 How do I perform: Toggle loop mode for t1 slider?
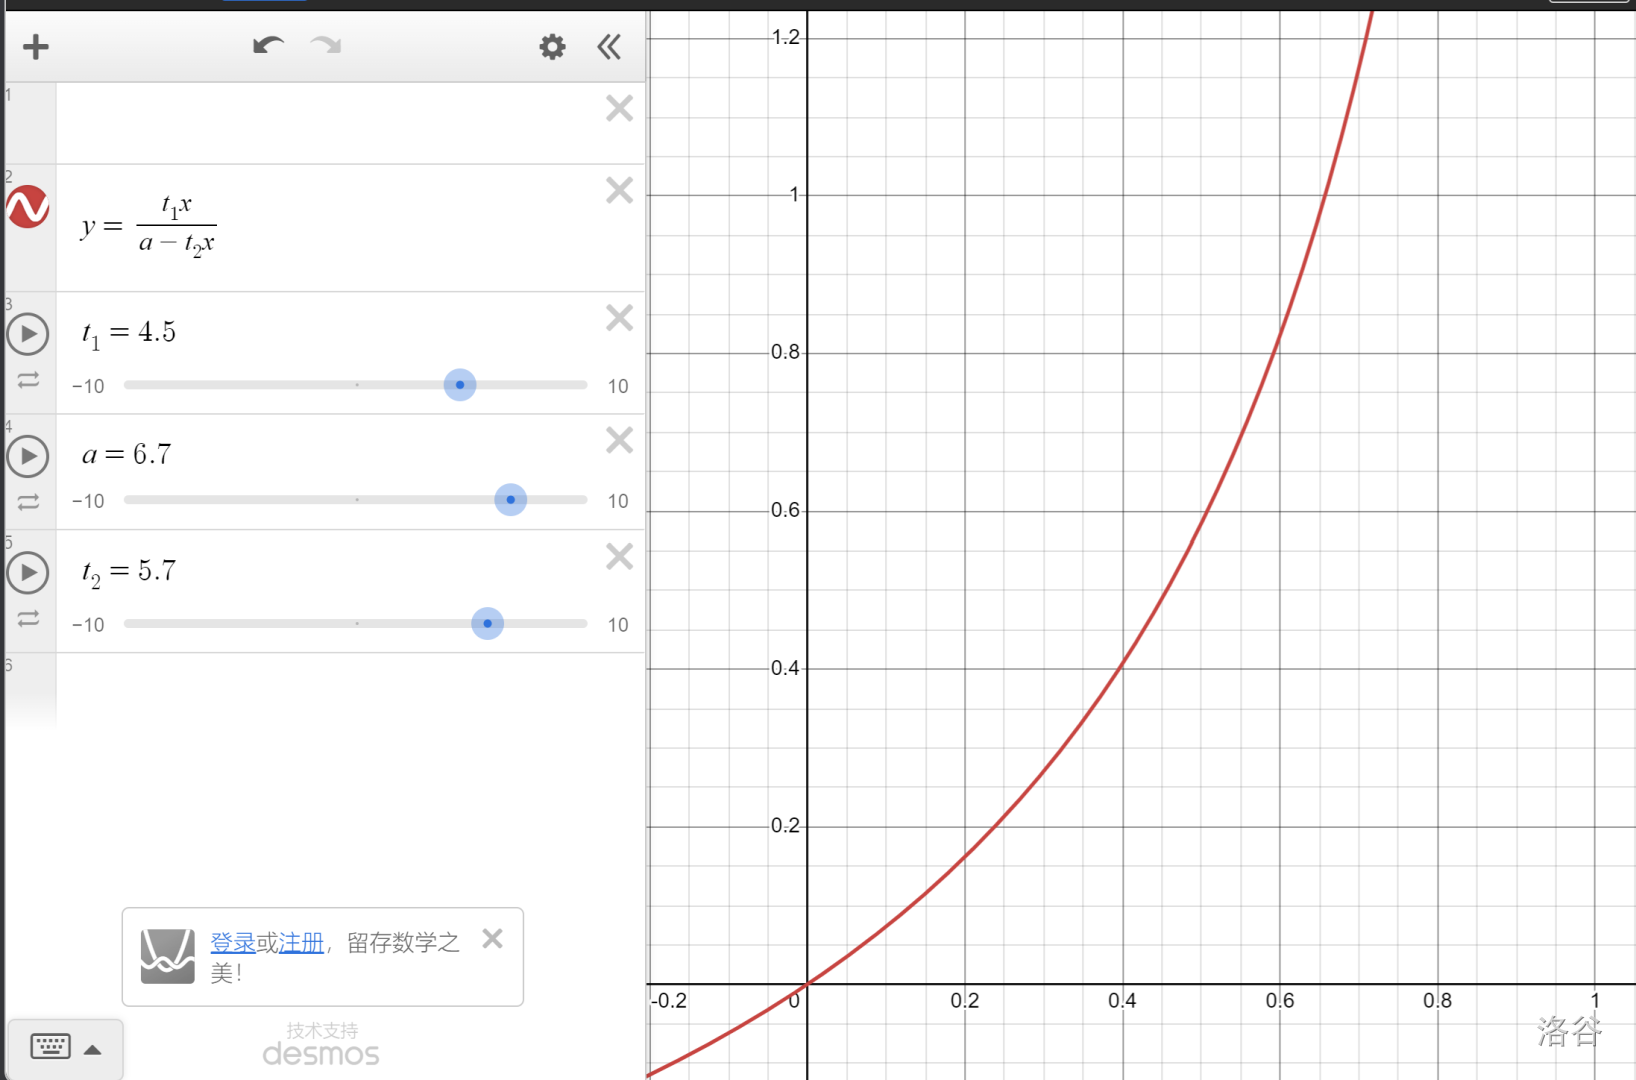click(x=28, y=380)
